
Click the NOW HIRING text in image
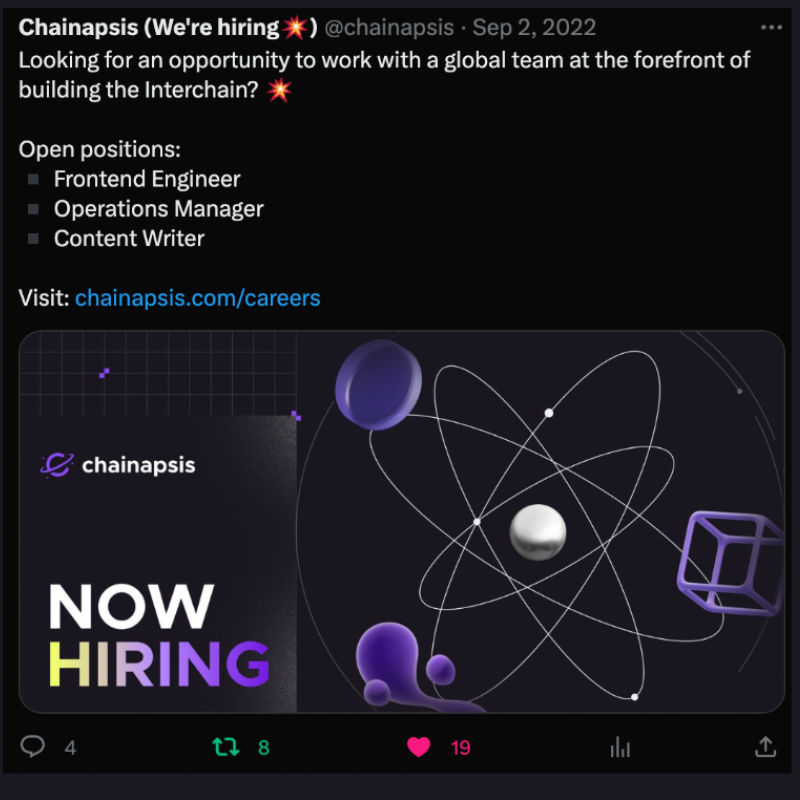coord(159,636)
